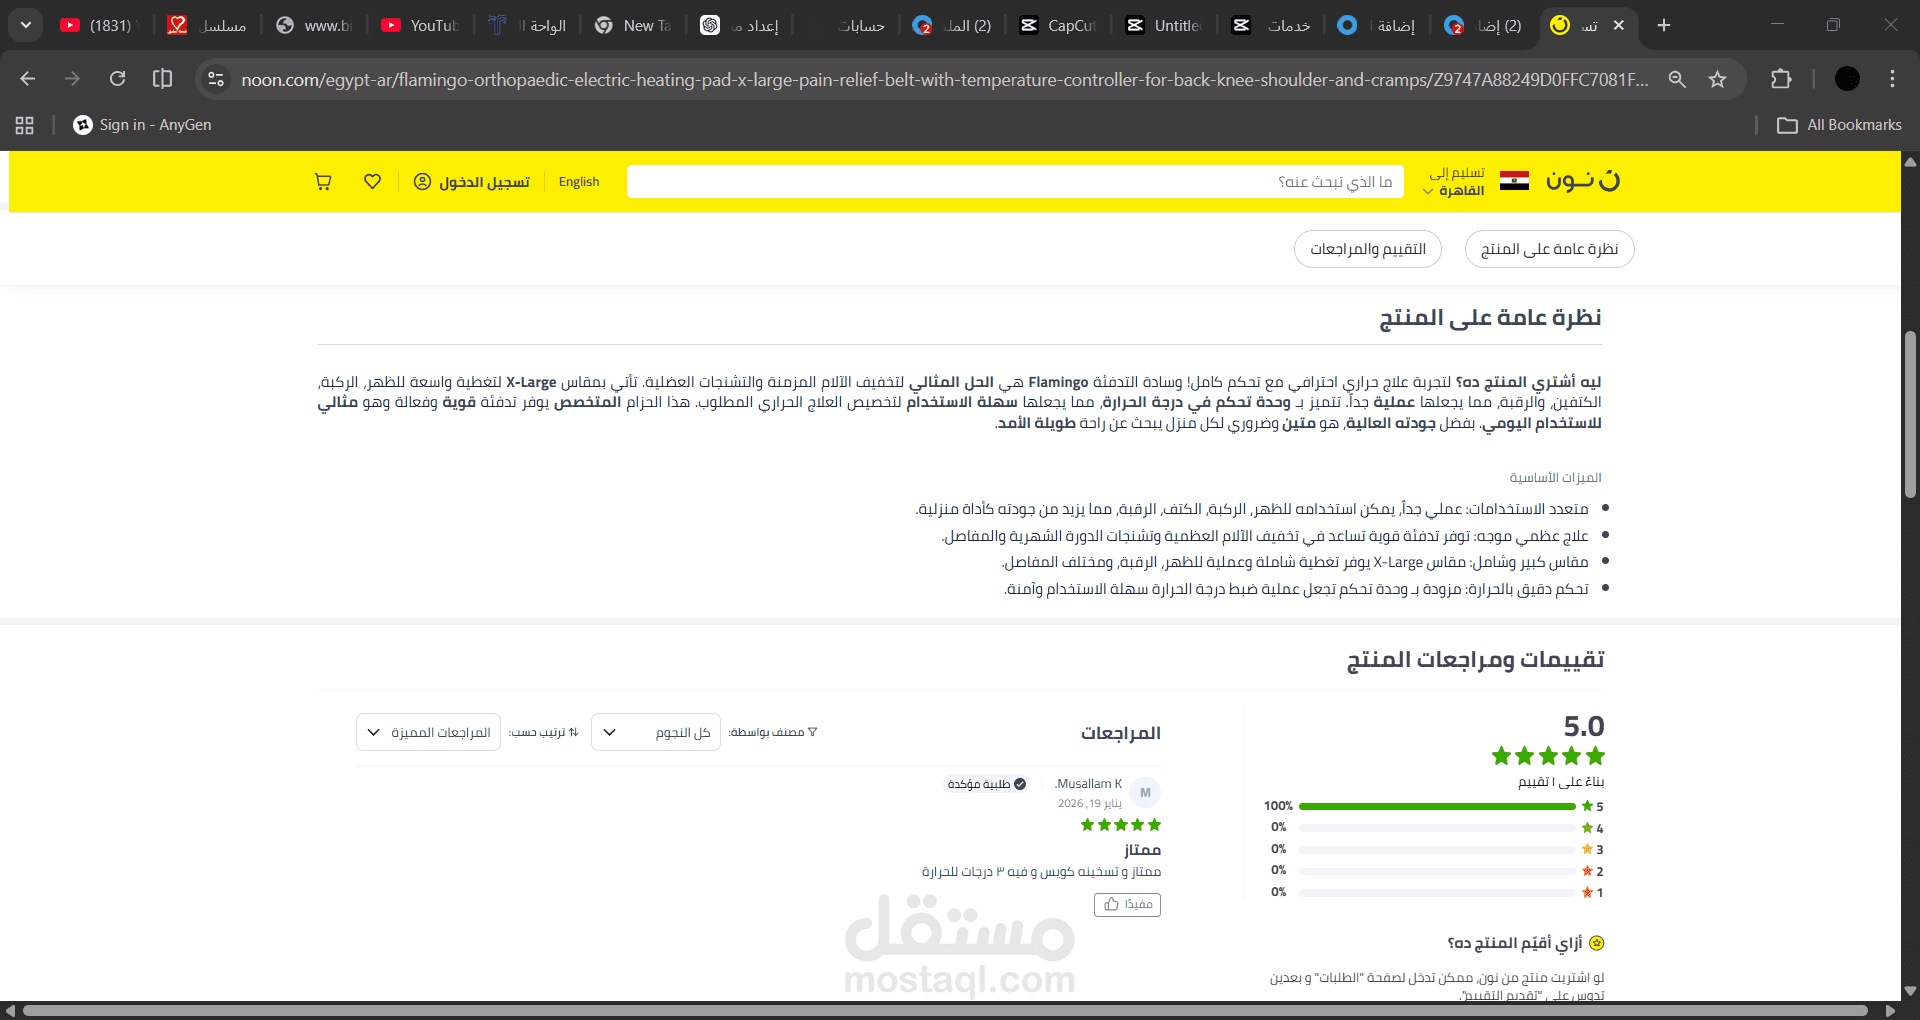Open the new tab plus button

[x=1664, y=25]
